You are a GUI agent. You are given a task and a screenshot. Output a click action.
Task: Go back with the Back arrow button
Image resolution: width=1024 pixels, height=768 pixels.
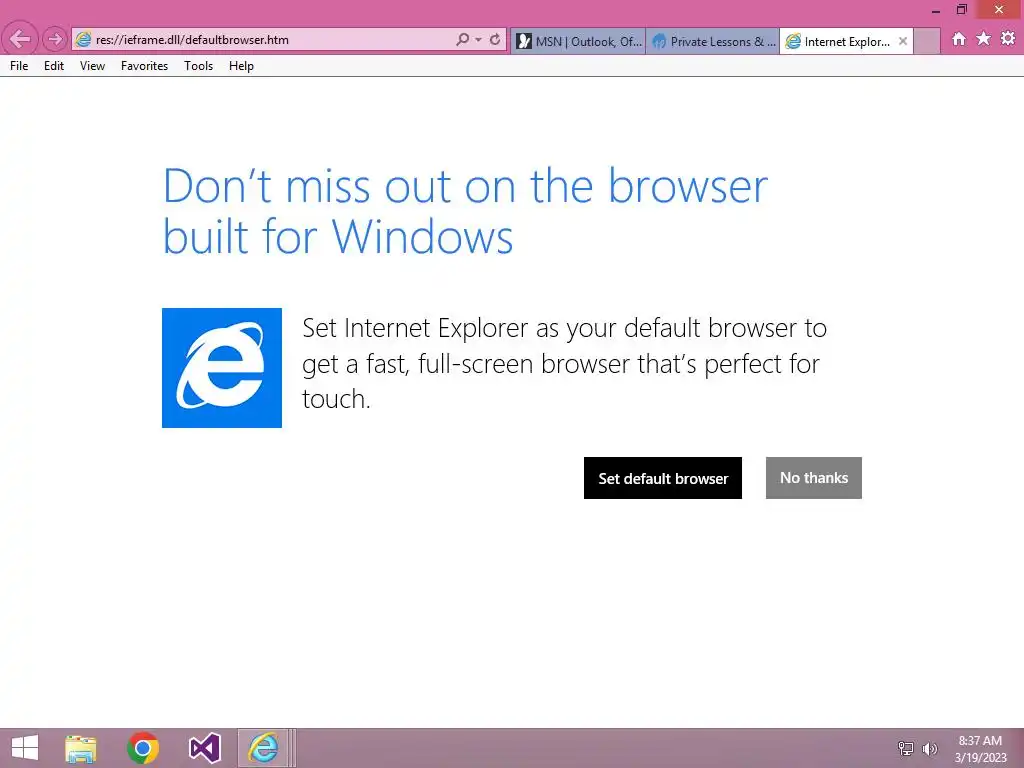[20, 39]
